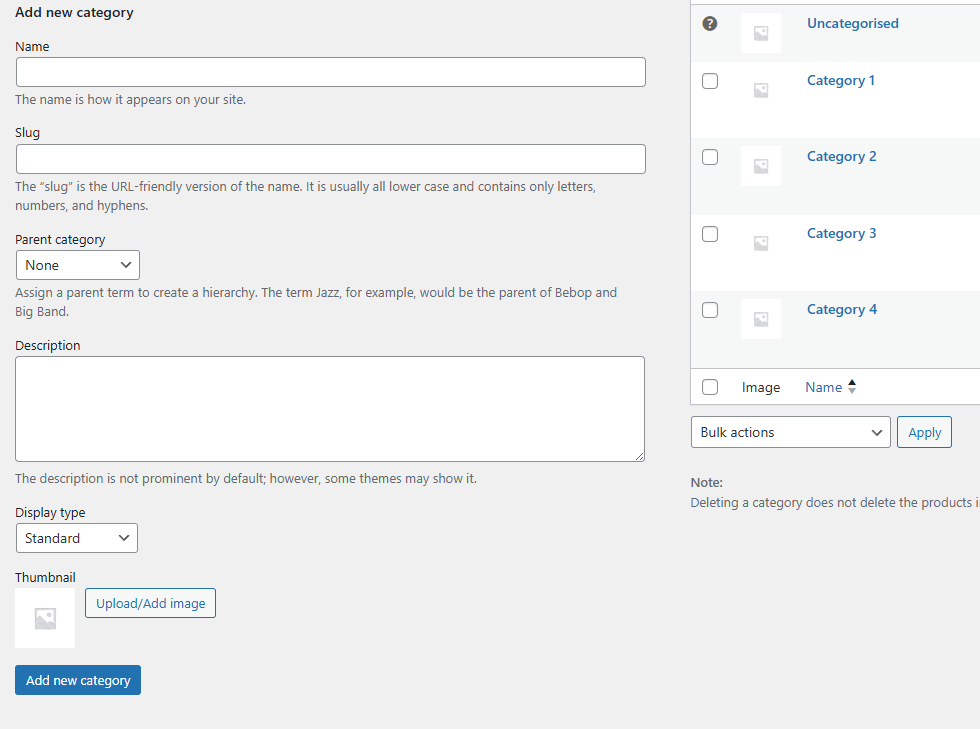The image size is (980, 729).
Task: Click Apply next to Bulk actions
Action: [x=924, y=432]
